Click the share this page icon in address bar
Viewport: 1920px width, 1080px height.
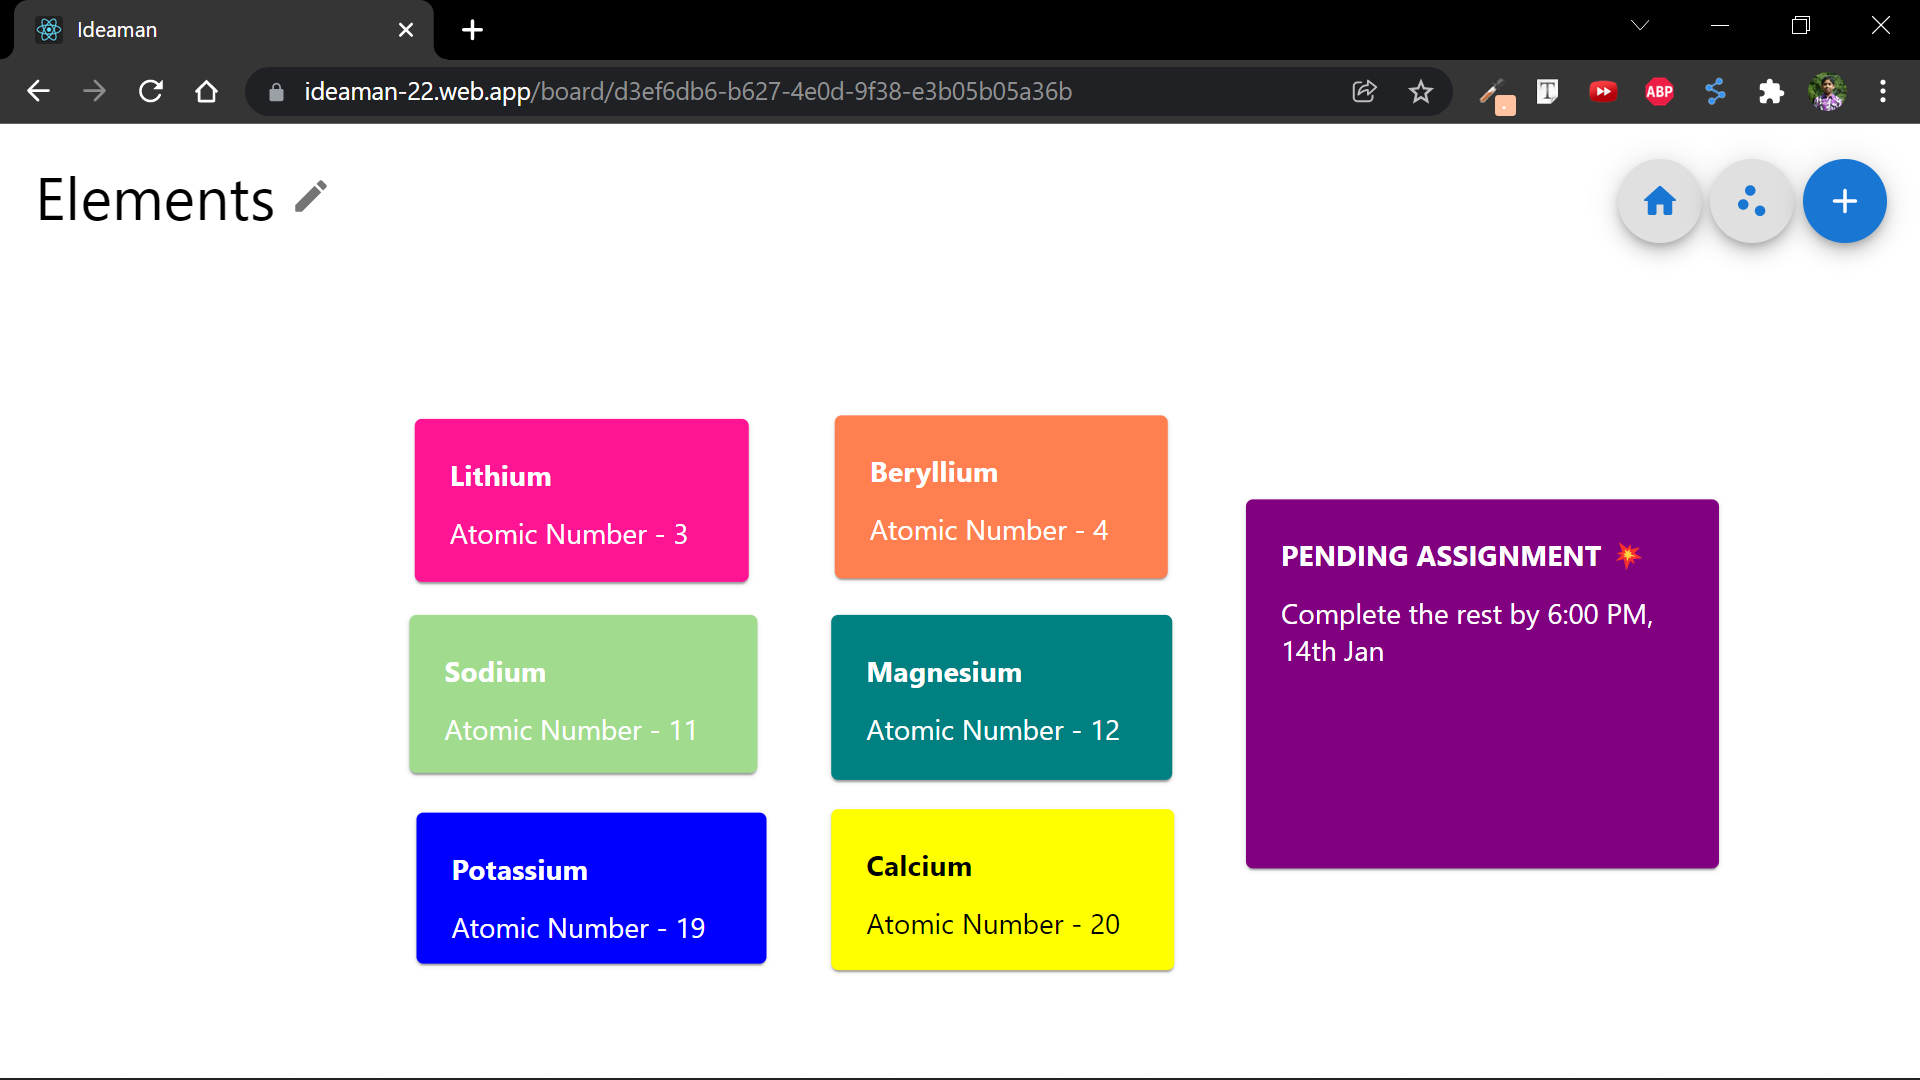pos(1364,91)
